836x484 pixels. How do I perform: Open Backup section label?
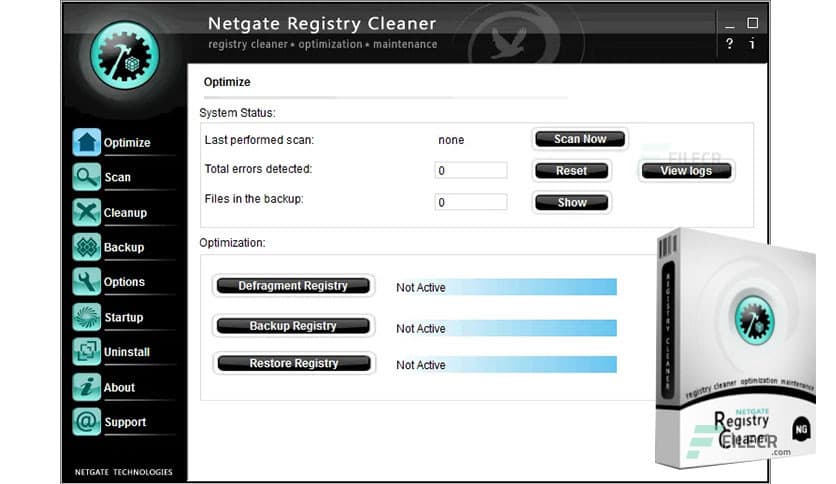124,247
